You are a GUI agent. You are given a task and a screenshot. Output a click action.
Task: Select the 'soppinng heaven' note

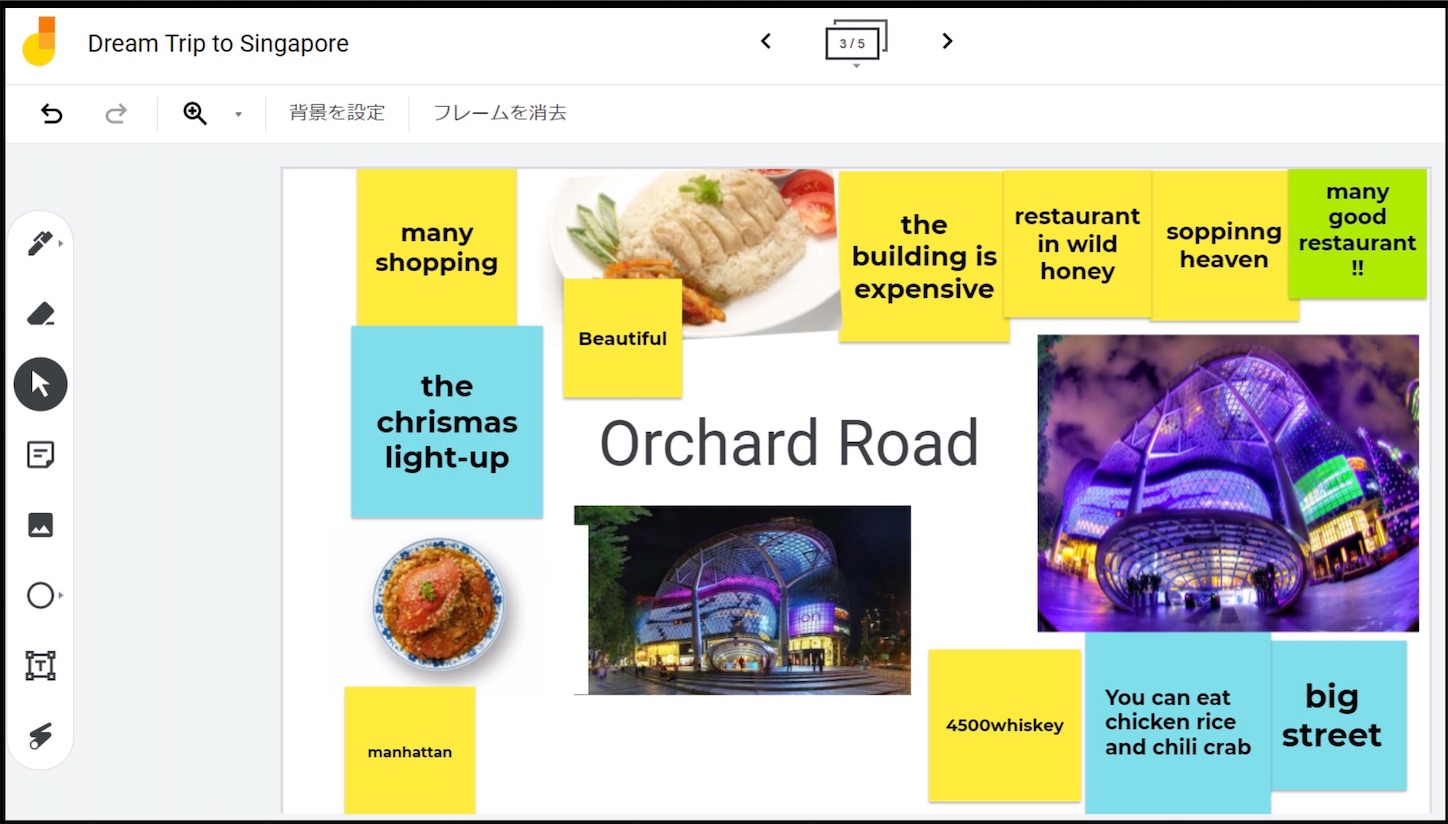click(1224, 245)
